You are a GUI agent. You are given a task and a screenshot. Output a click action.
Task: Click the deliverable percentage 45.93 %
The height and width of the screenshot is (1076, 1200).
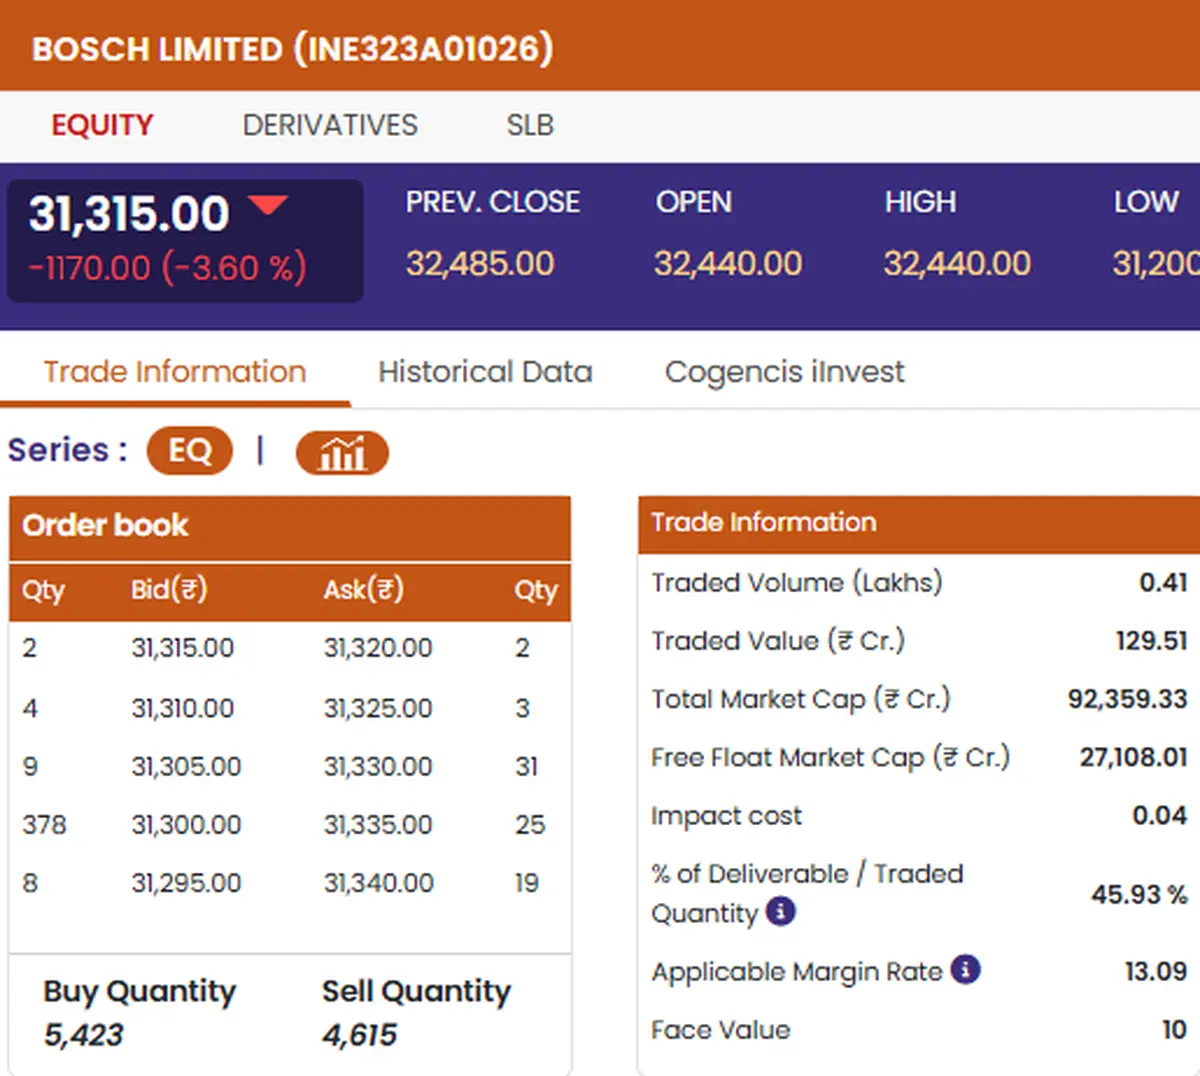pos(1139,894)
